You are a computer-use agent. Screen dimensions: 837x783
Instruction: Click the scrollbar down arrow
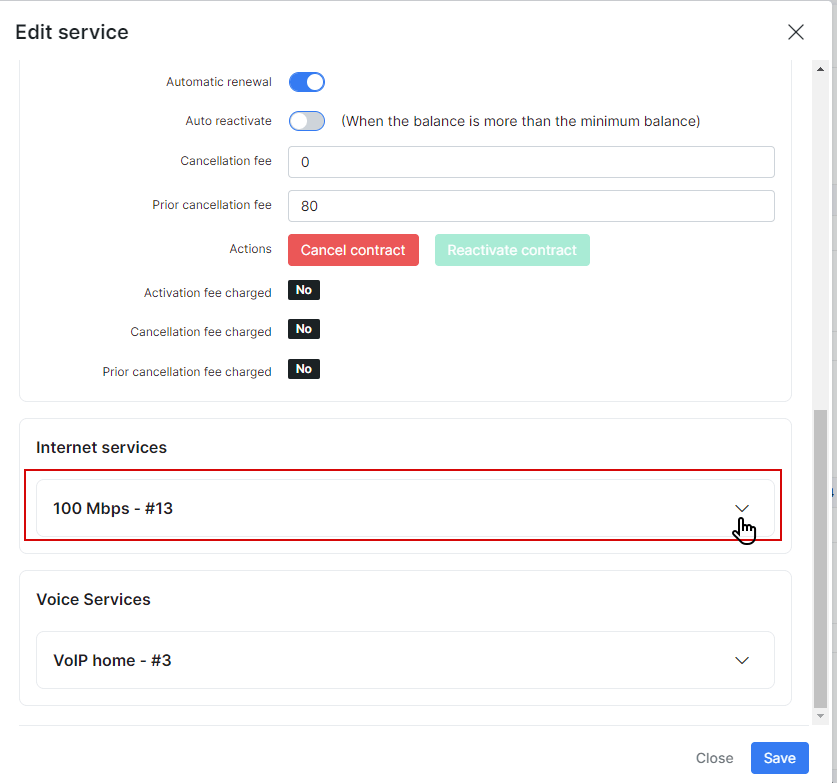click(820, 716)
